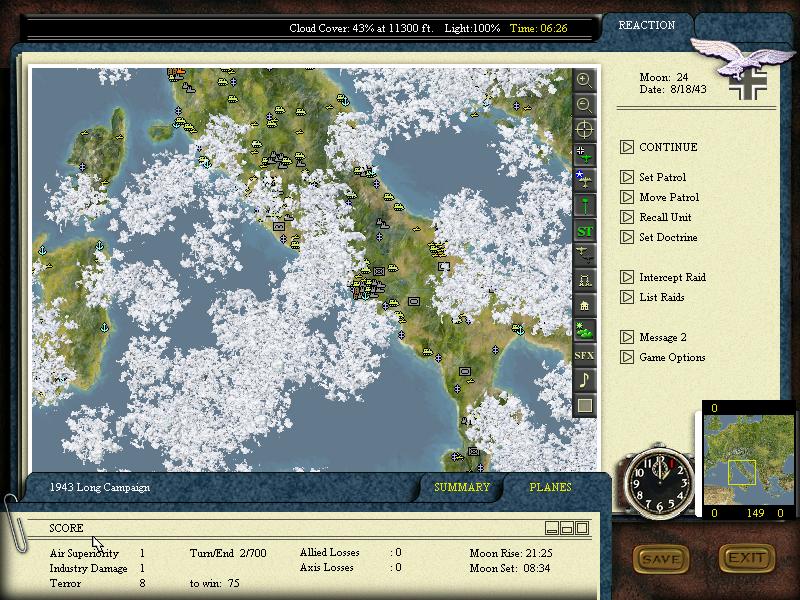Click the Terror score row
Screen dimensions: 800x600
[x=97, y=583]
